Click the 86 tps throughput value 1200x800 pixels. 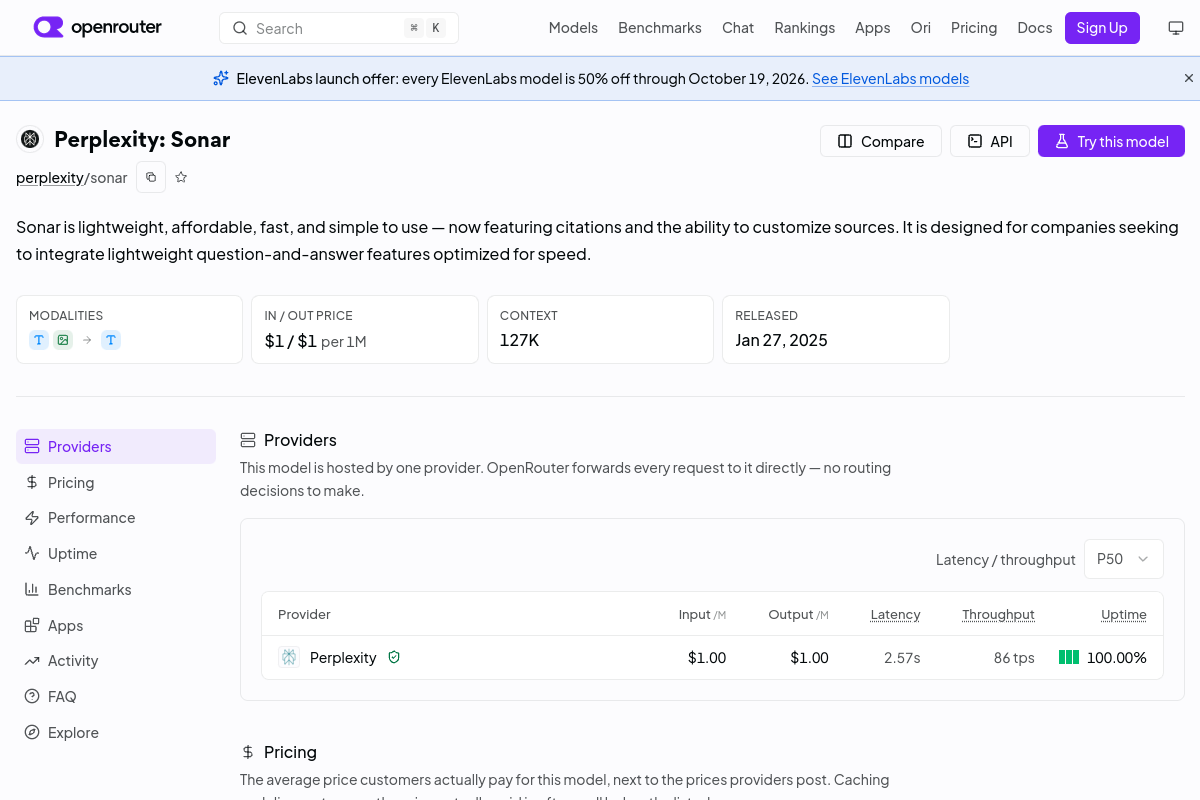[1014, 658]
